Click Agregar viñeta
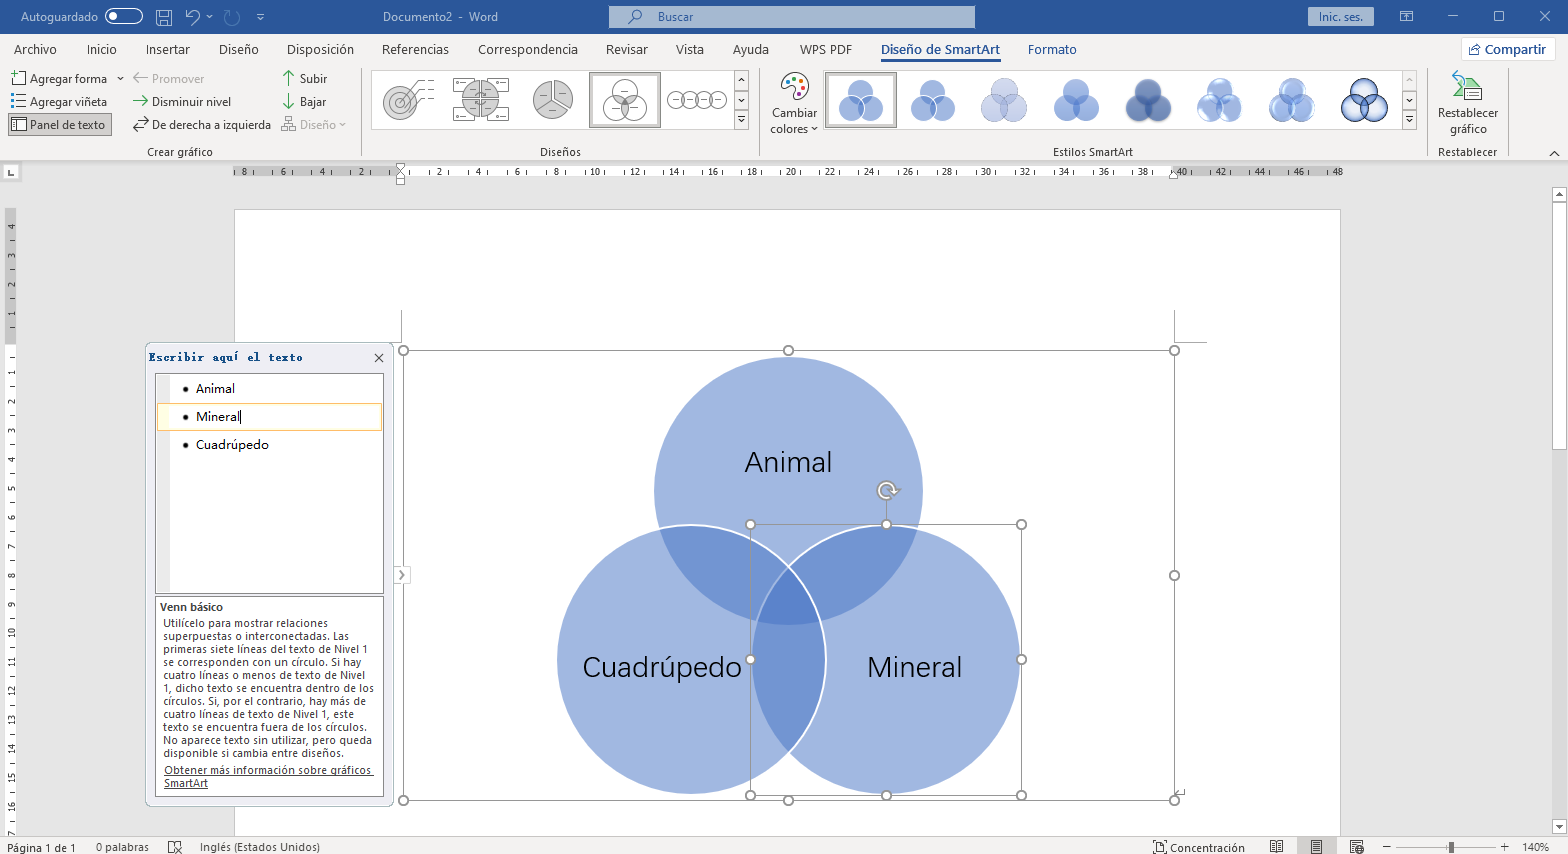Viewport: 1568px width, 854px height. click(x=59, y=101)
